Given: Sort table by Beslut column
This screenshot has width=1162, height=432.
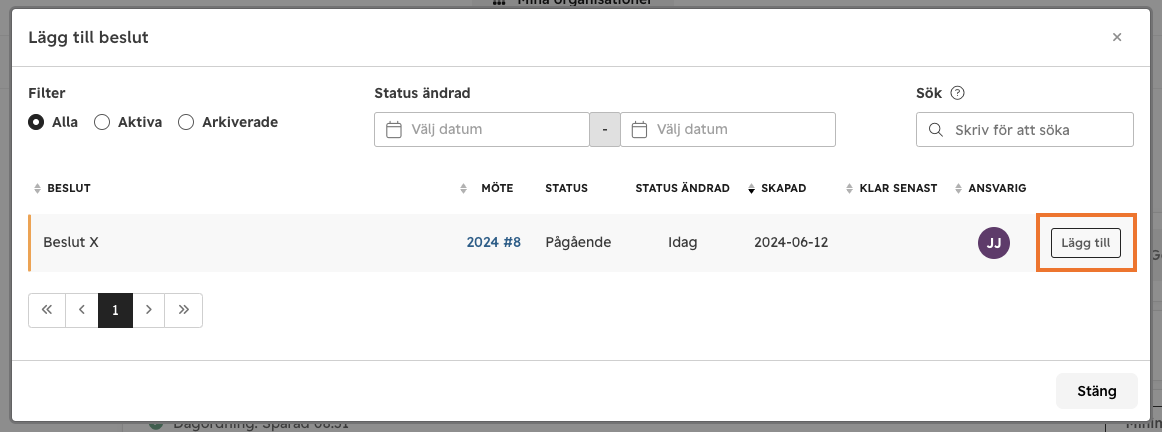Looking at the screenshot, I should tap(62, 188).
